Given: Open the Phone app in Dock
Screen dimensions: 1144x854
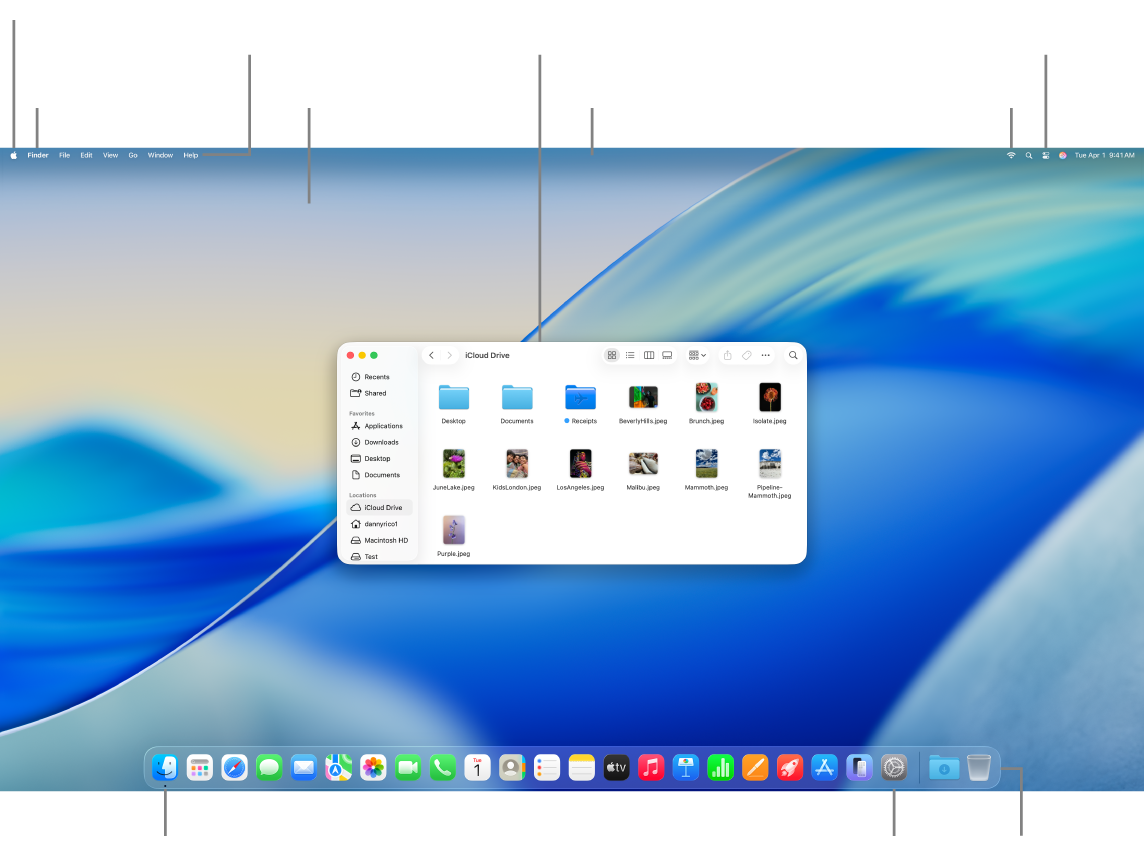Looking at the screenshot, I should [442, 767].
